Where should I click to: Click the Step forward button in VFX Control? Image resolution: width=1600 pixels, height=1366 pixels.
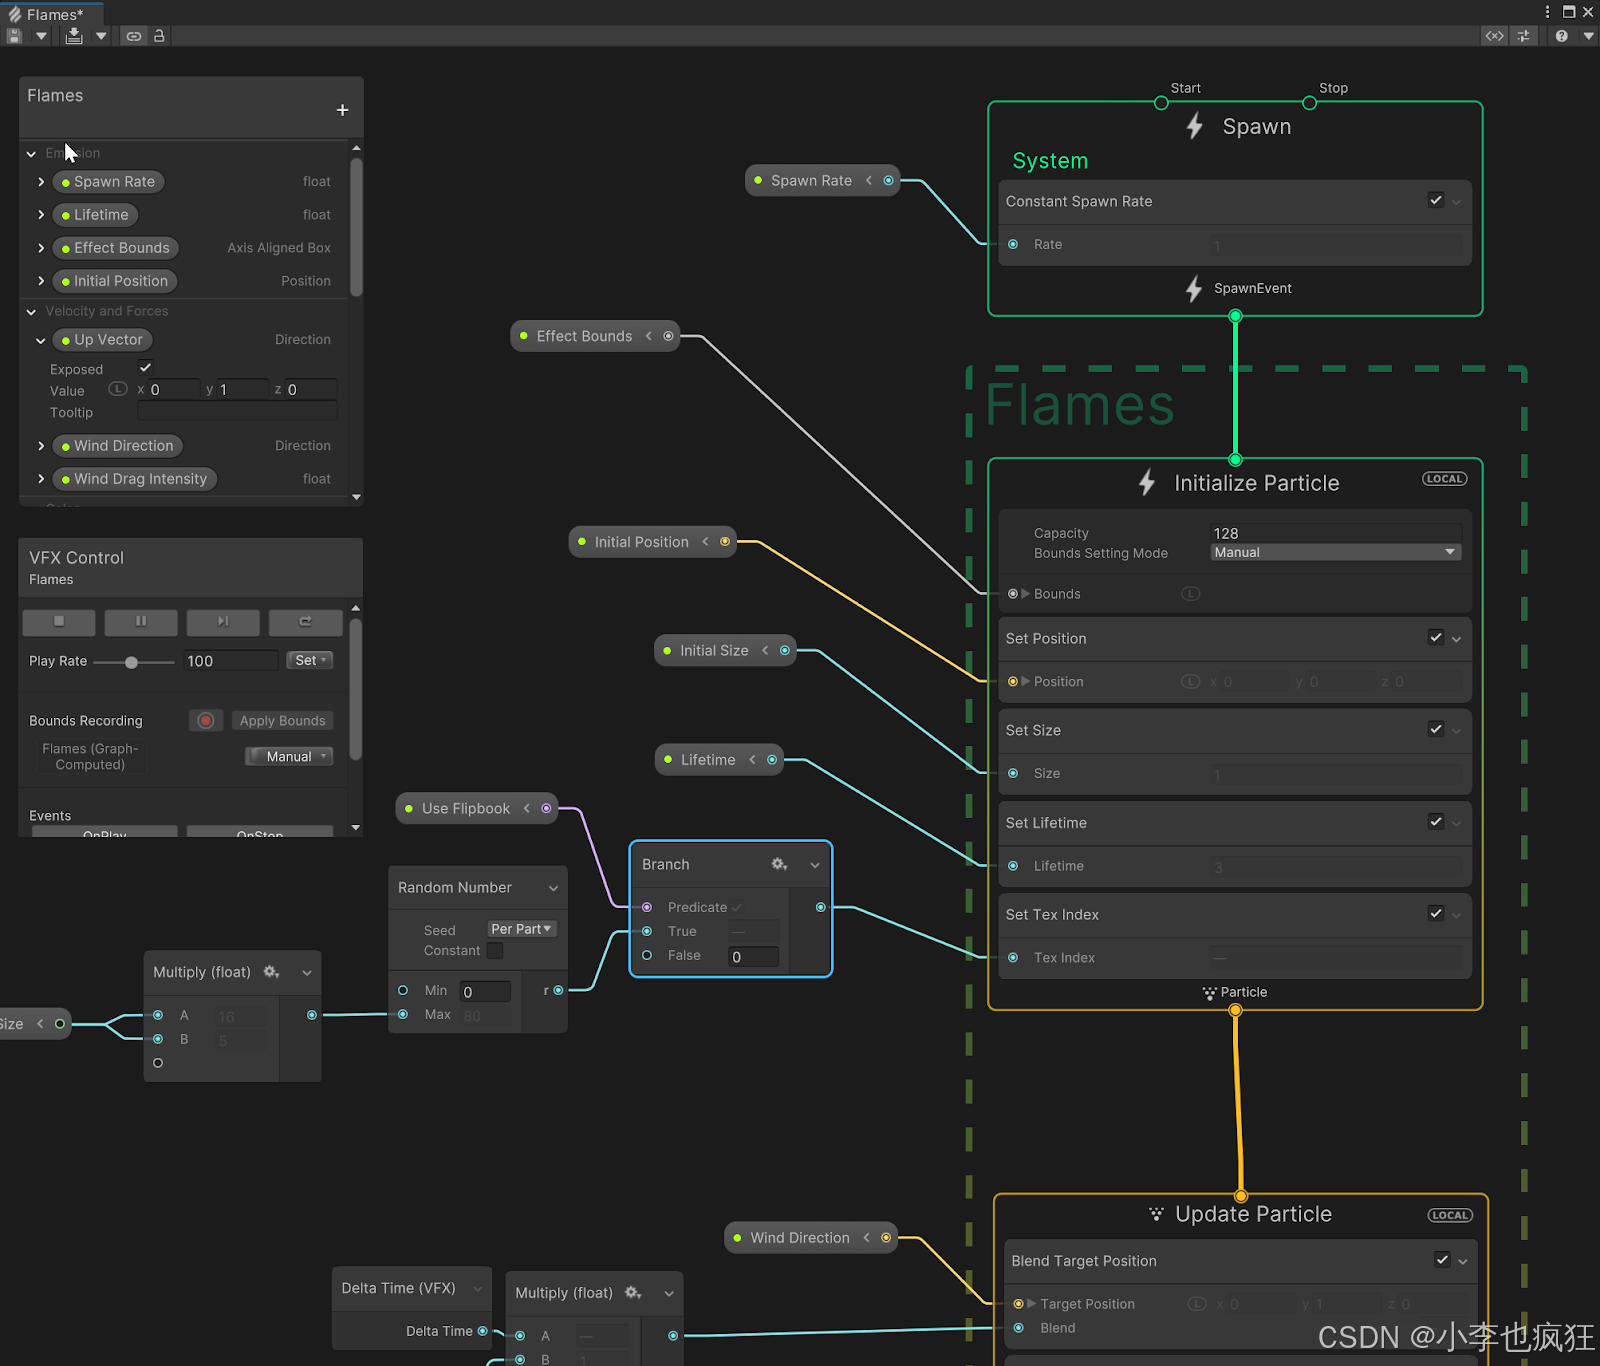click(x=223, y=622)
